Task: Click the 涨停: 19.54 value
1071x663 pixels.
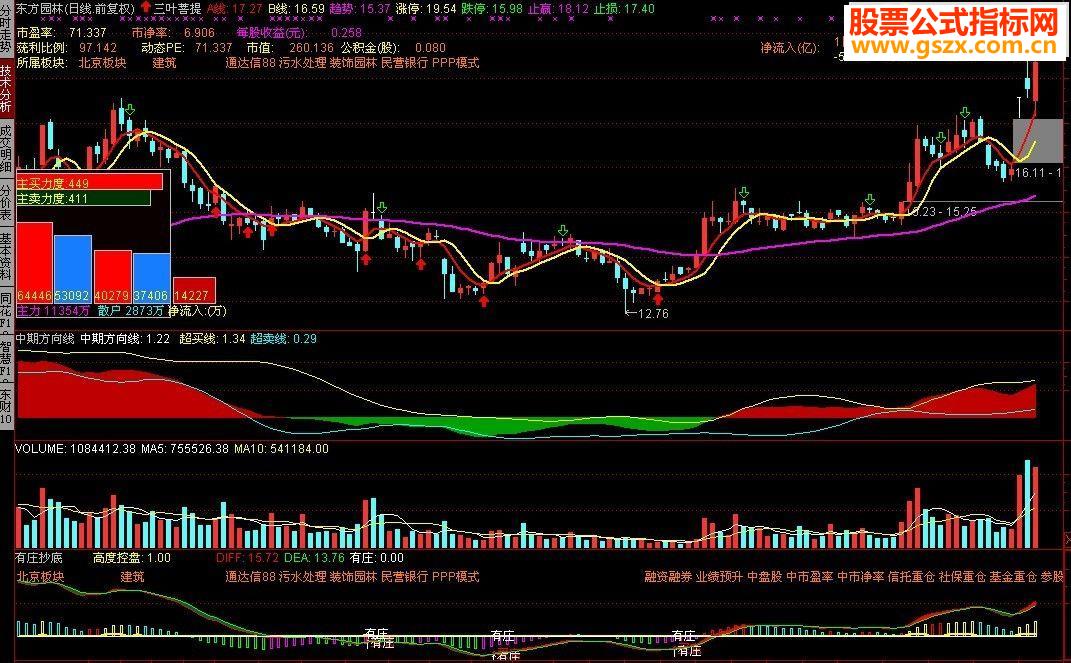Action: pos(426,9)
